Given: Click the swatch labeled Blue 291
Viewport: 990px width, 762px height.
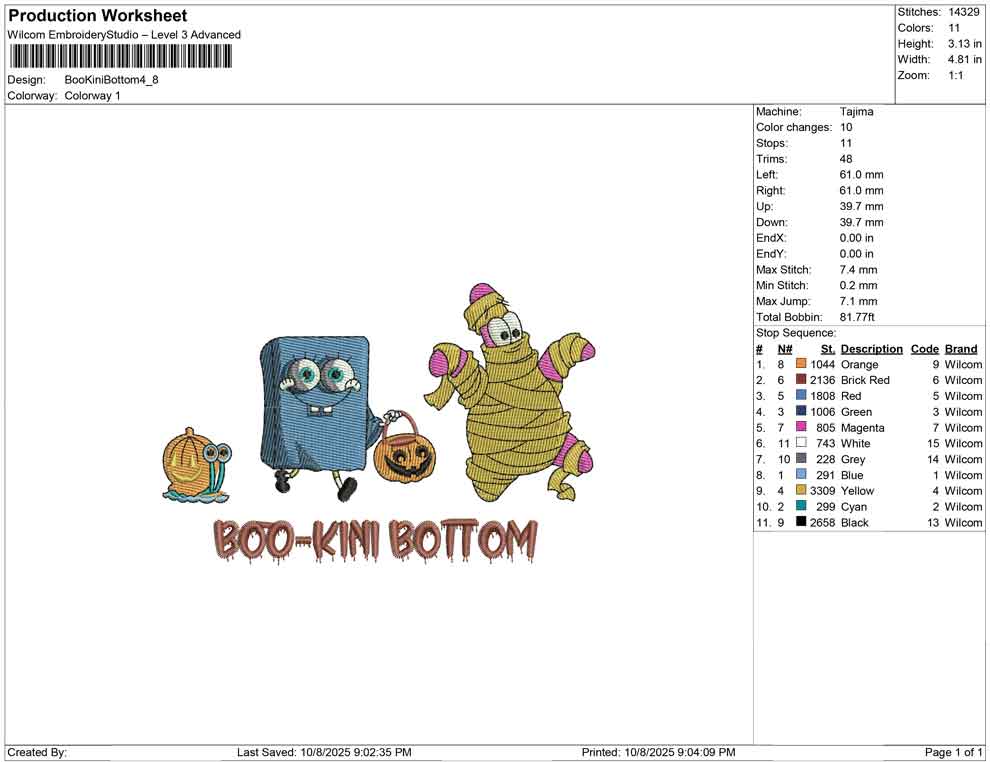Looking at the screenshot, I should [801, 474].
